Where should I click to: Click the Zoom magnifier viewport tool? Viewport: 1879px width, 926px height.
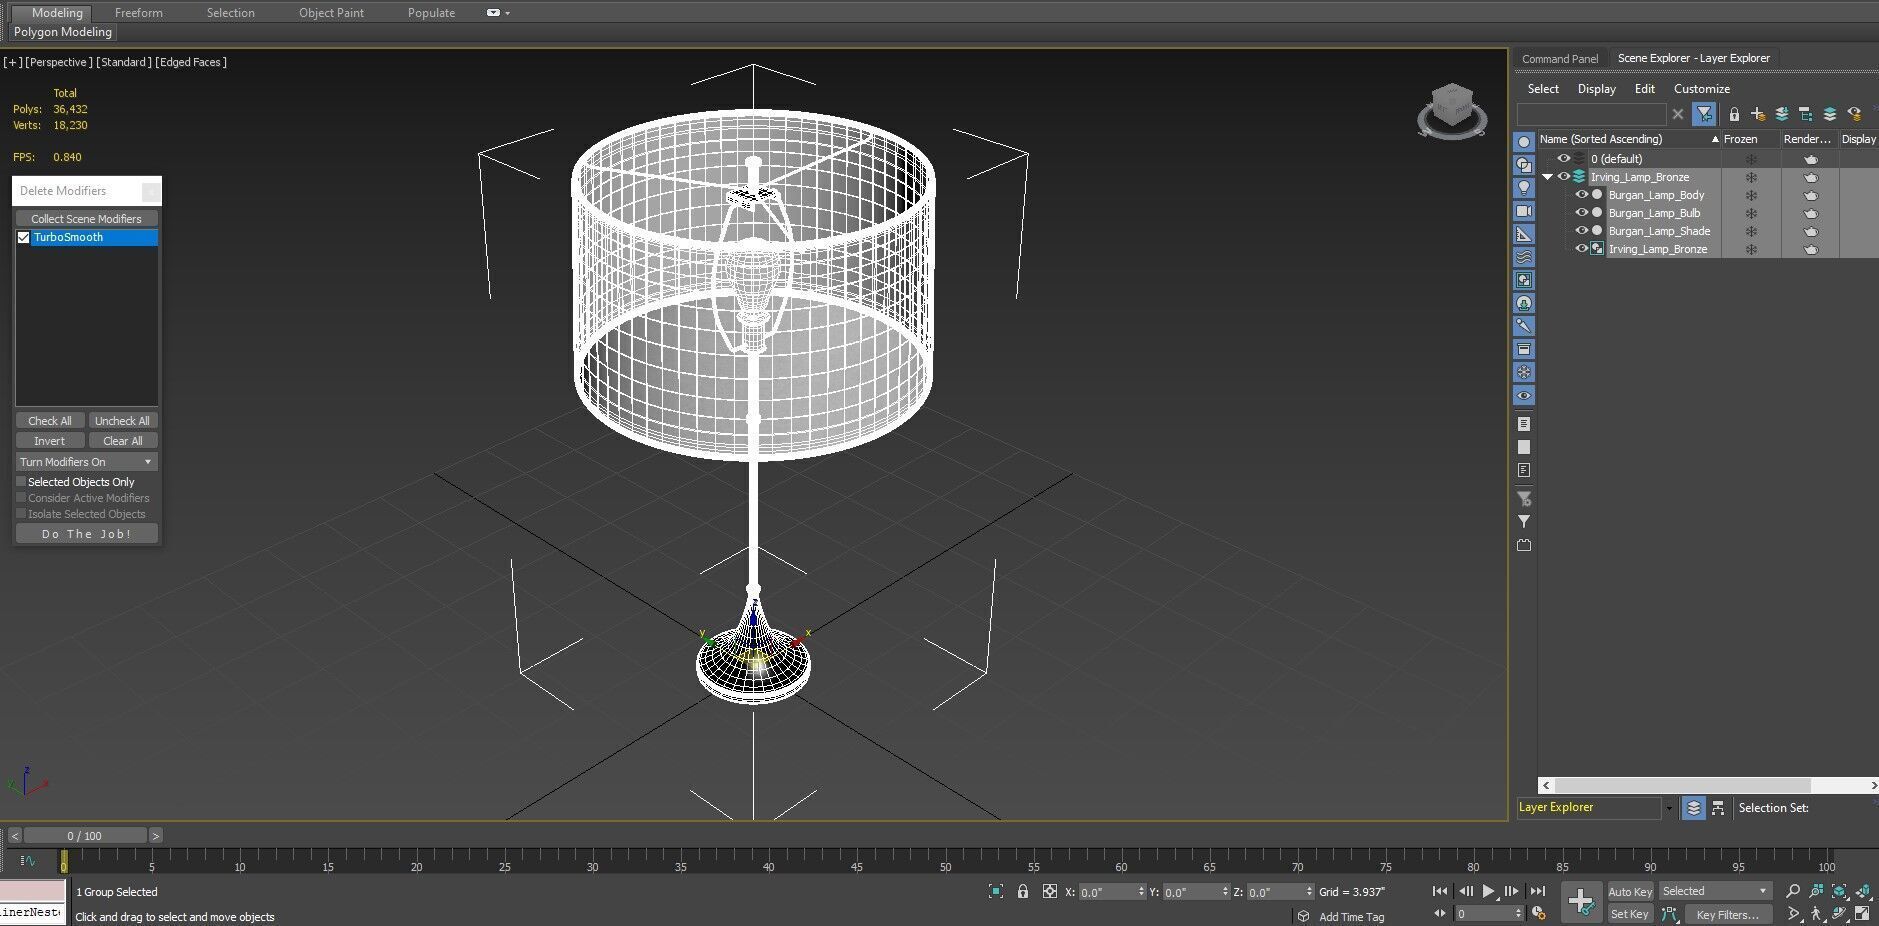pos(1792,891)
